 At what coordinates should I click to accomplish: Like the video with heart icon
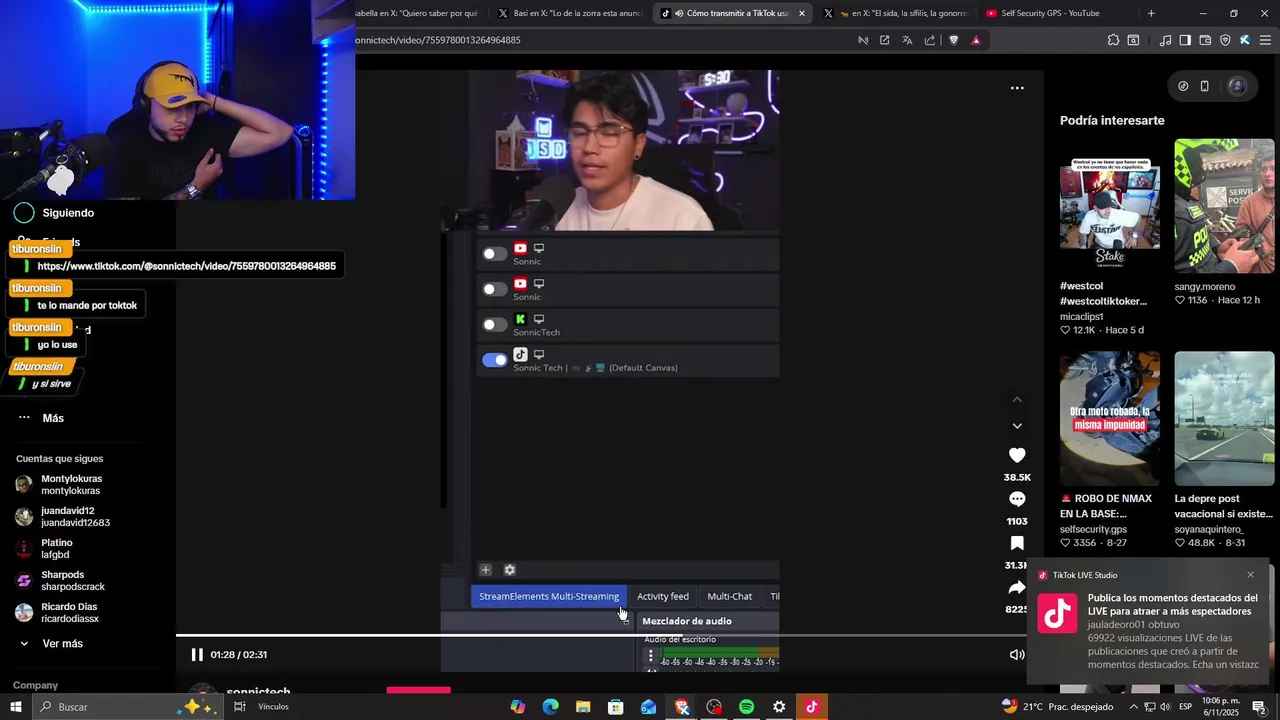[1017, 456]
